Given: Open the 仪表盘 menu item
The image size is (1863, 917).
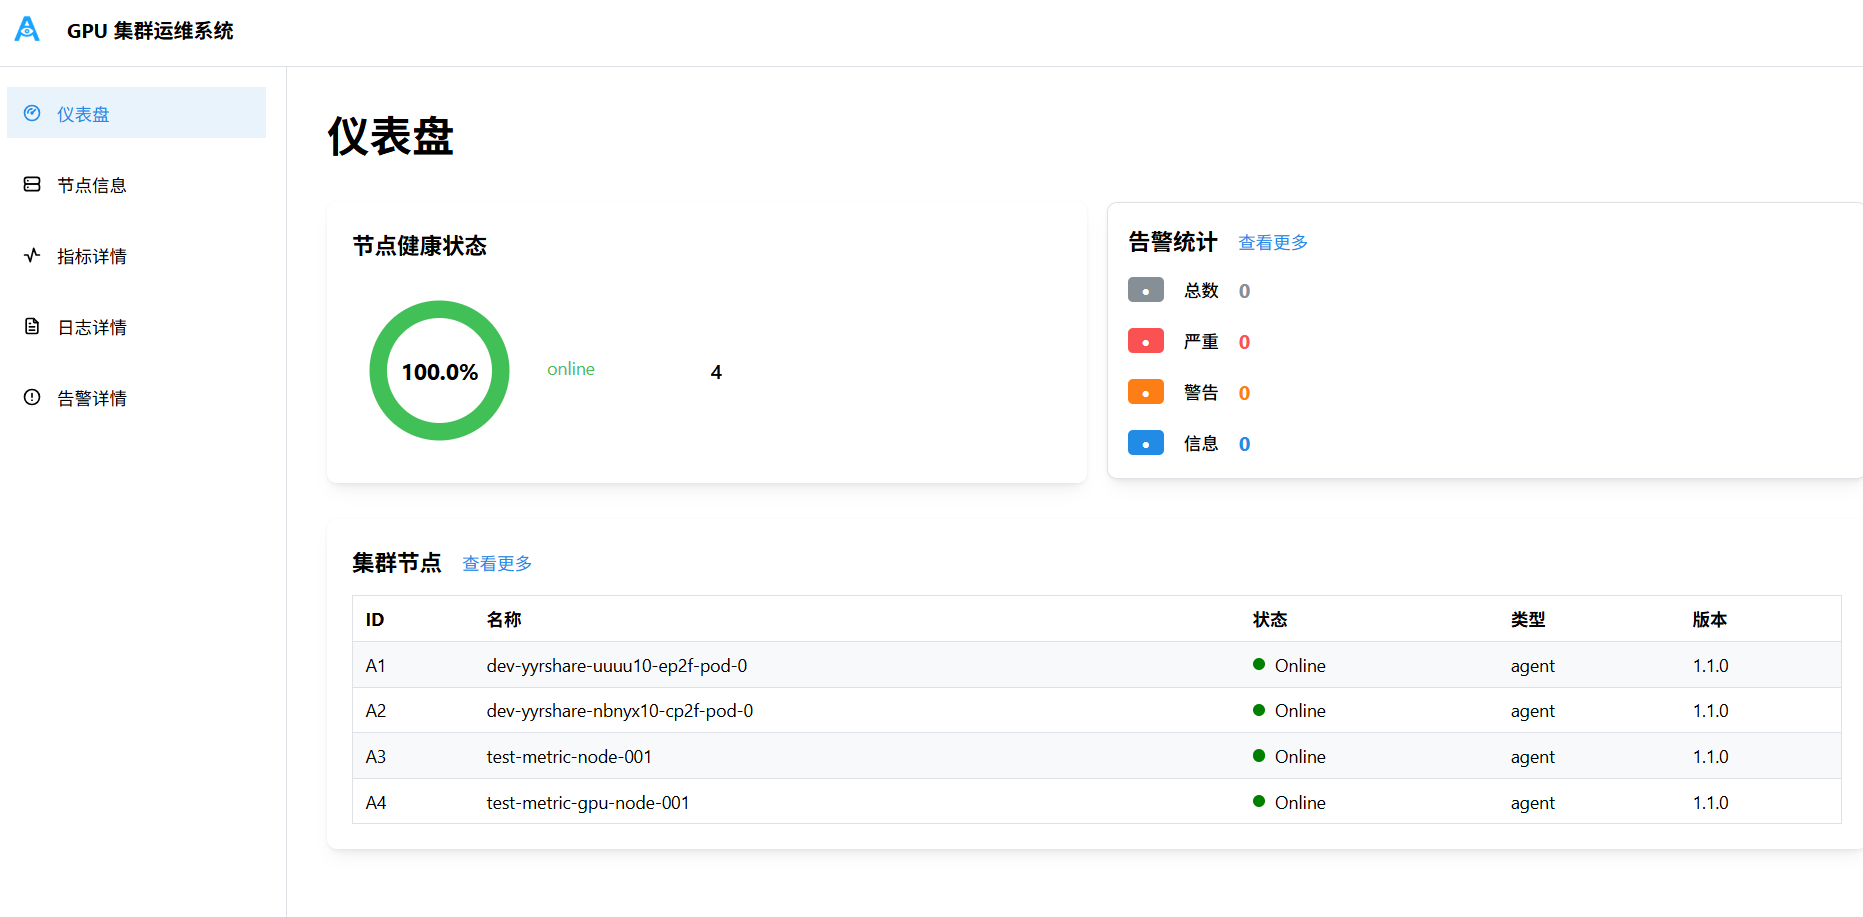Looking at the screenshot, I should pyautogui.click(x=136, y=113).
